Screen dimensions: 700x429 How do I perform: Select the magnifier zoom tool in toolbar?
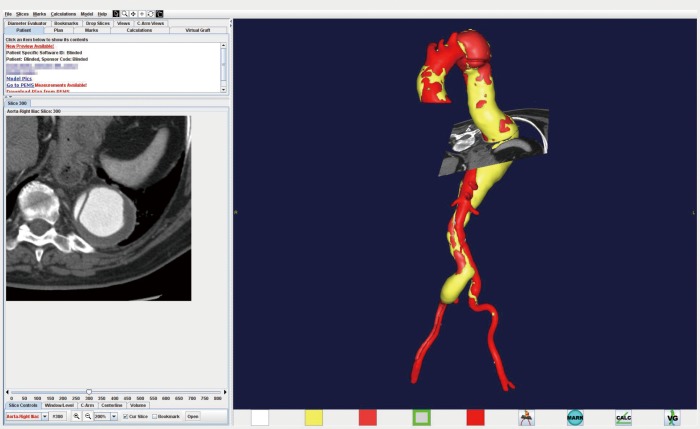(x=125, y=14)
